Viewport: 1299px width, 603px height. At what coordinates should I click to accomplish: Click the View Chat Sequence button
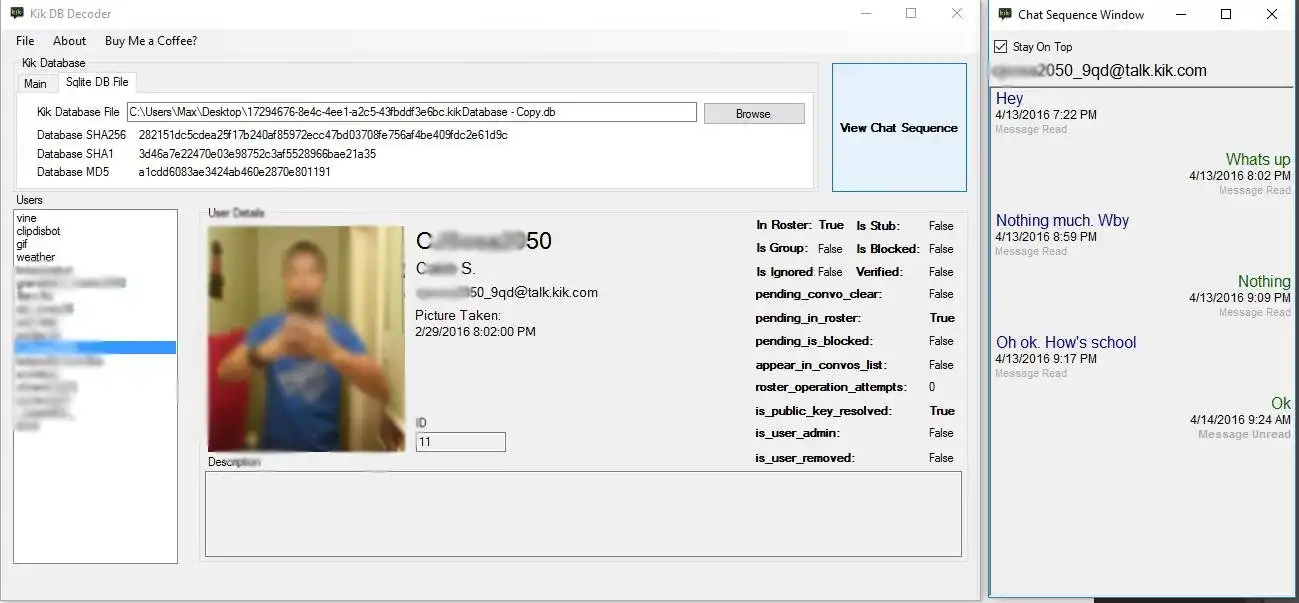899,127
